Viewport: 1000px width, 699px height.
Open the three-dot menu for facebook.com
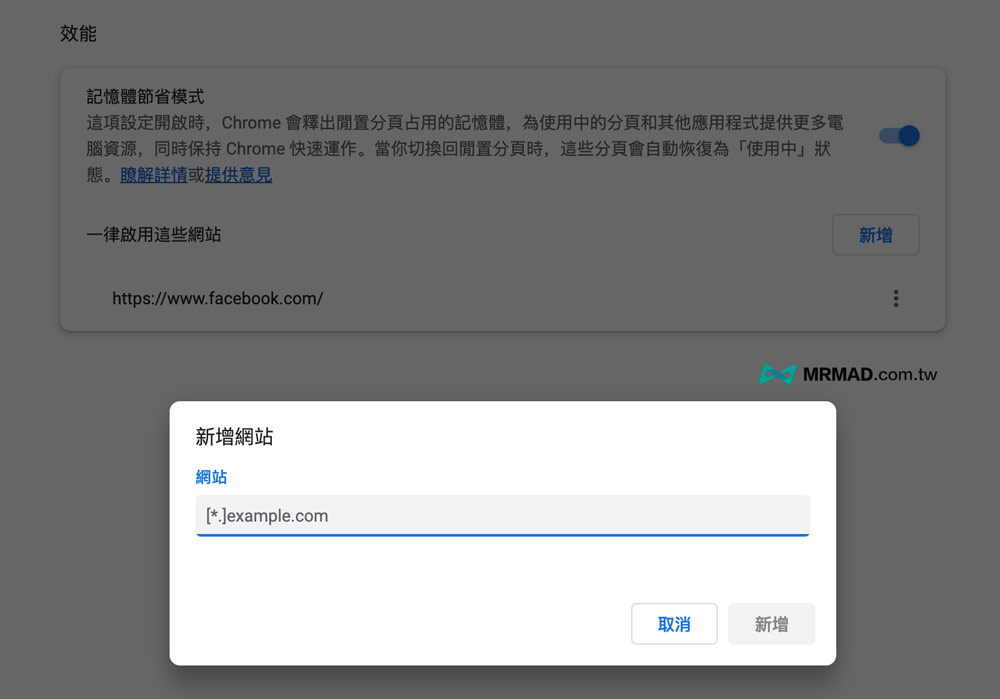pos(895,298)
